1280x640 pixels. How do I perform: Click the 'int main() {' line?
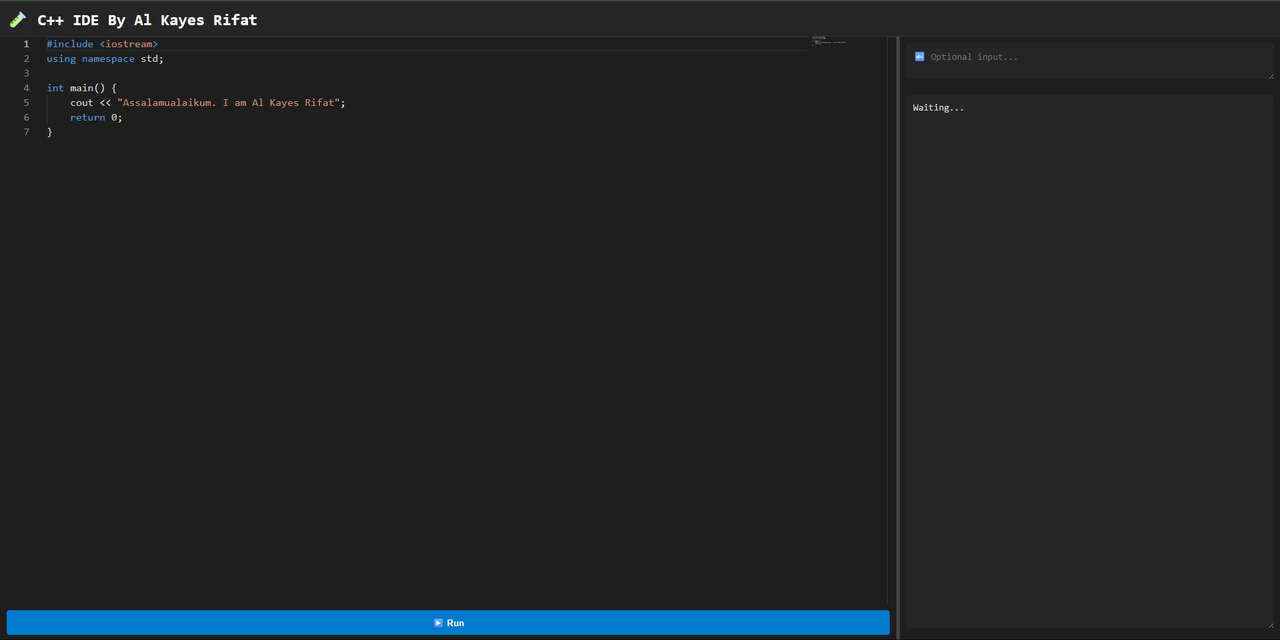(81, 88)
